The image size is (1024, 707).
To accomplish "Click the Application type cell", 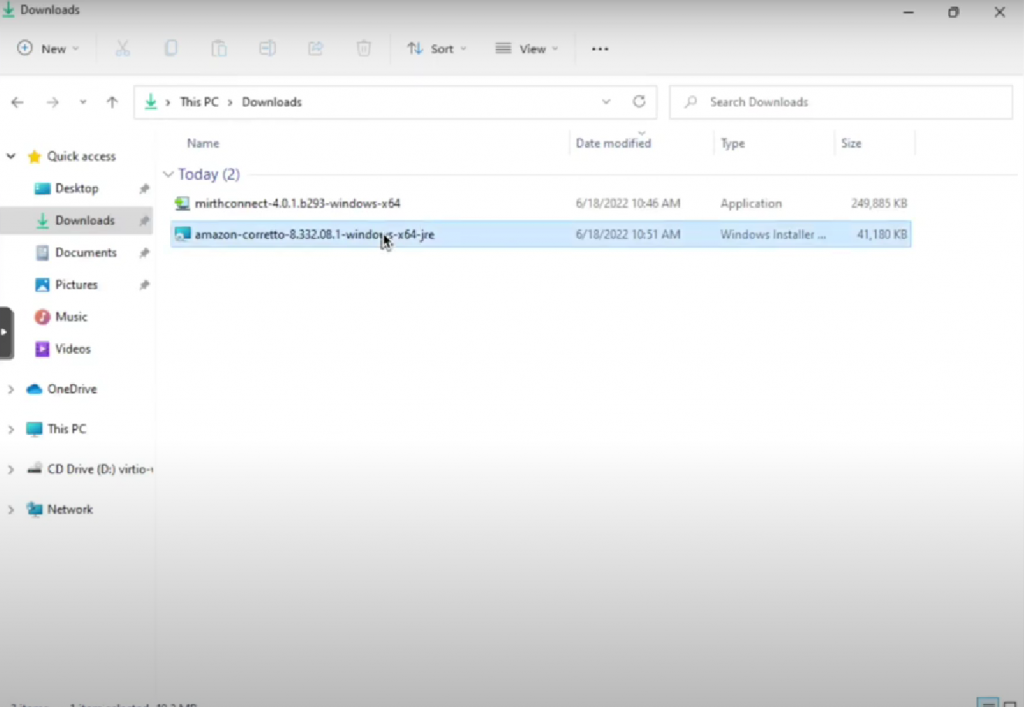I will click(751, 204).
